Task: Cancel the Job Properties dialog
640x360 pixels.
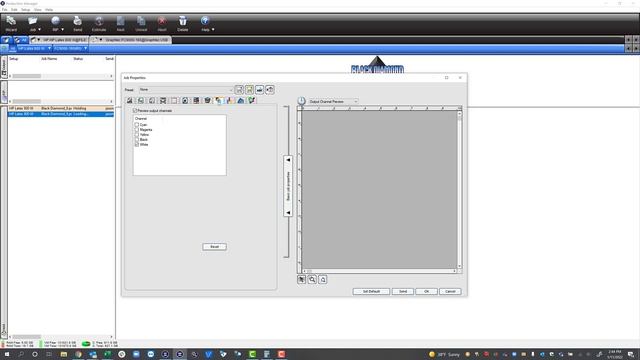Action: (450, 291)
